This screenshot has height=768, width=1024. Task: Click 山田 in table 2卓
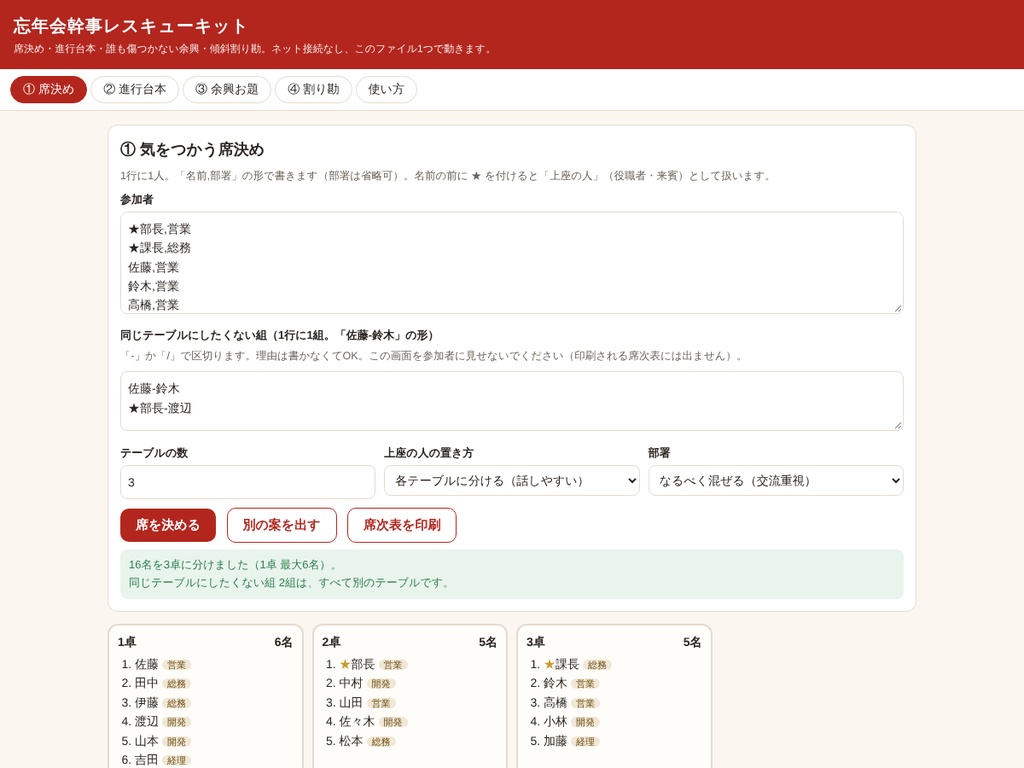(351, 703)
